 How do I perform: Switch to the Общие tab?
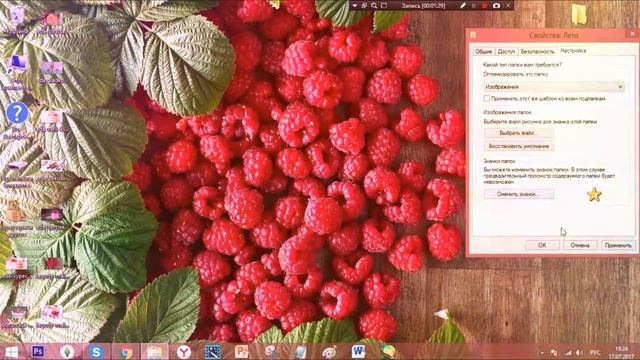pyautogui.click(x=483, y=51)
